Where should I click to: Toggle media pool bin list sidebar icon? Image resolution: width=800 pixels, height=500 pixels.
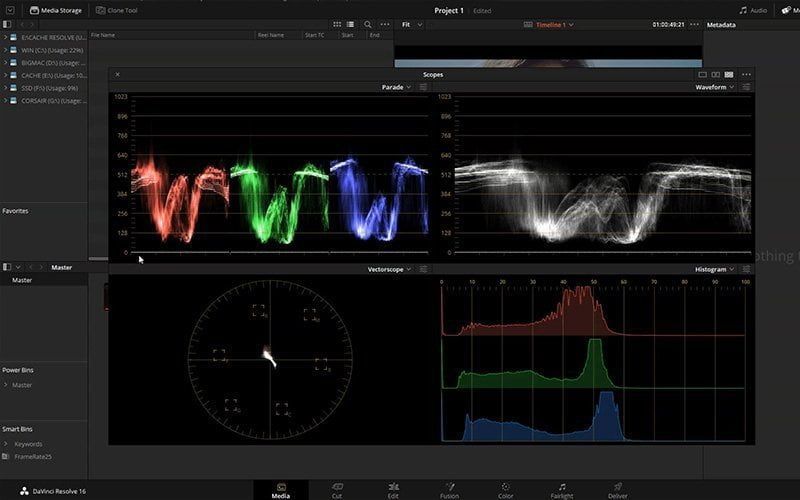pyautogui.click(x=7, y=267)
